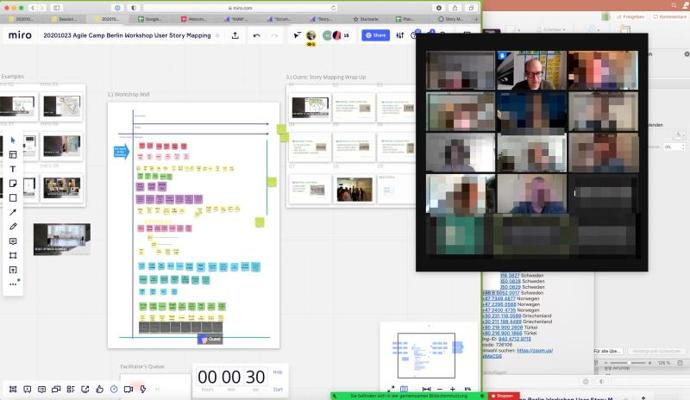Toggle collaborators' cursors visibility icon

tap(297, 35)
